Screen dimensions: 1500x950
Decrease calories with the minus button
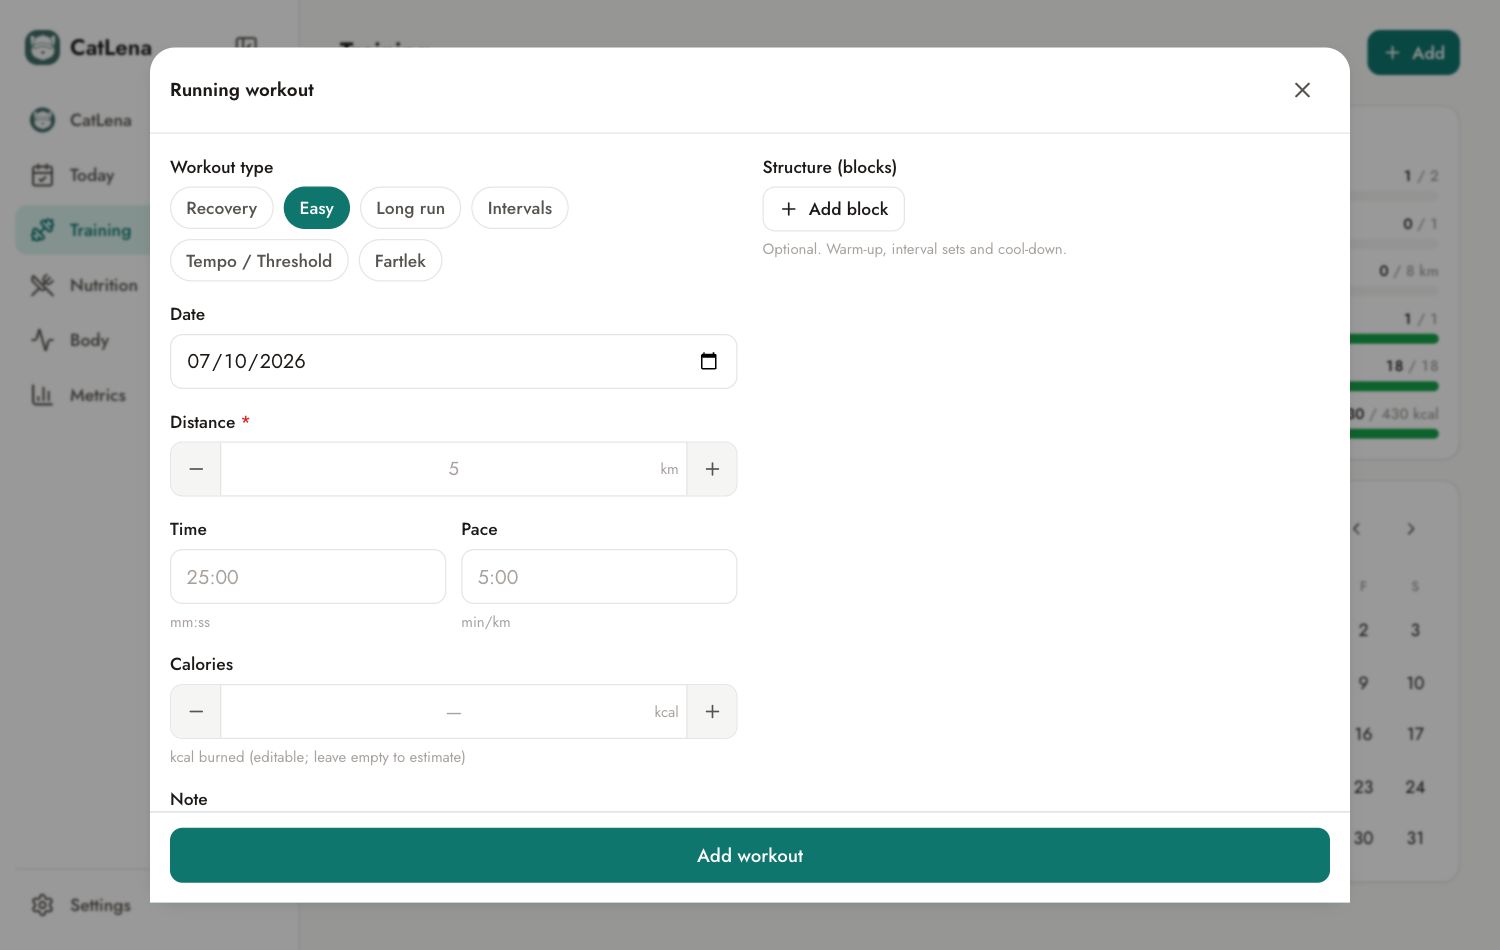click(196, 712)
